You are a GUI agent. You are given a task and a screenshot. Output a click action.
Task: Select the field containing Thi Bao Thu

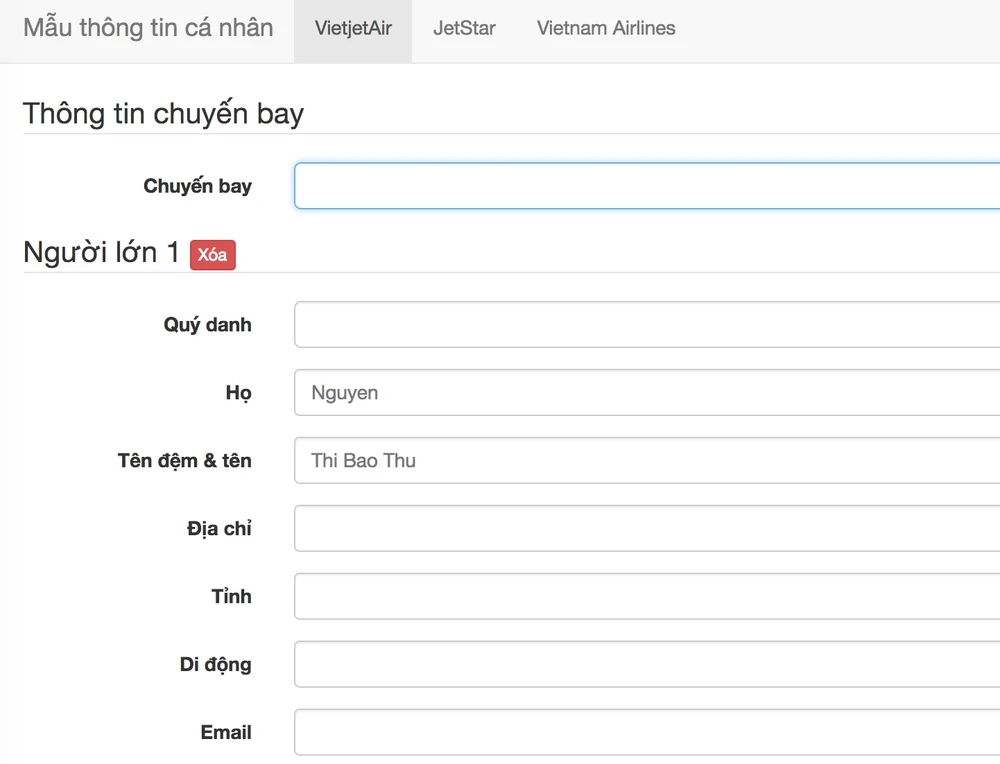pyautogui.click(x=646, y=461)
